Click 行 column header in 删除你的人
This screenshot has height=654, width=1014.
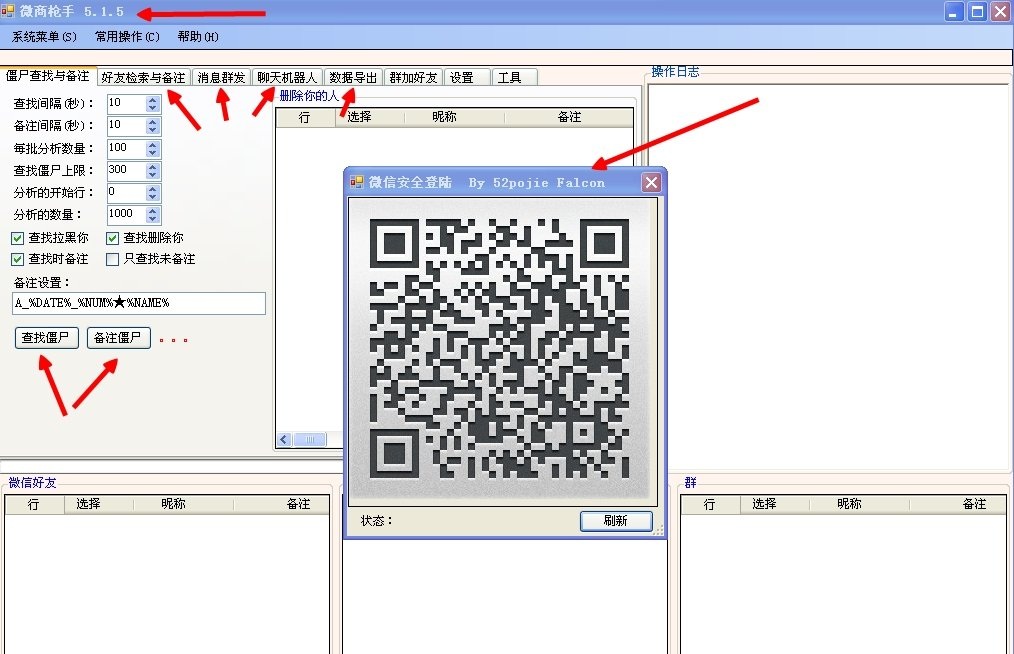pos(306,117)
